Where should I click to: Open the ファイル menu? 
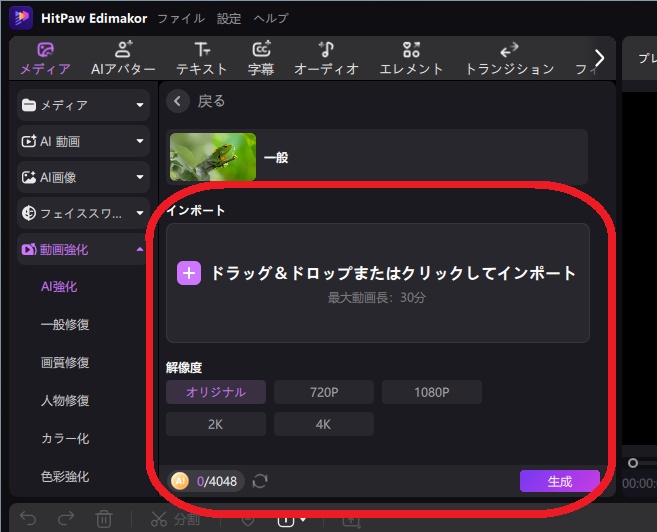point(181,18)
